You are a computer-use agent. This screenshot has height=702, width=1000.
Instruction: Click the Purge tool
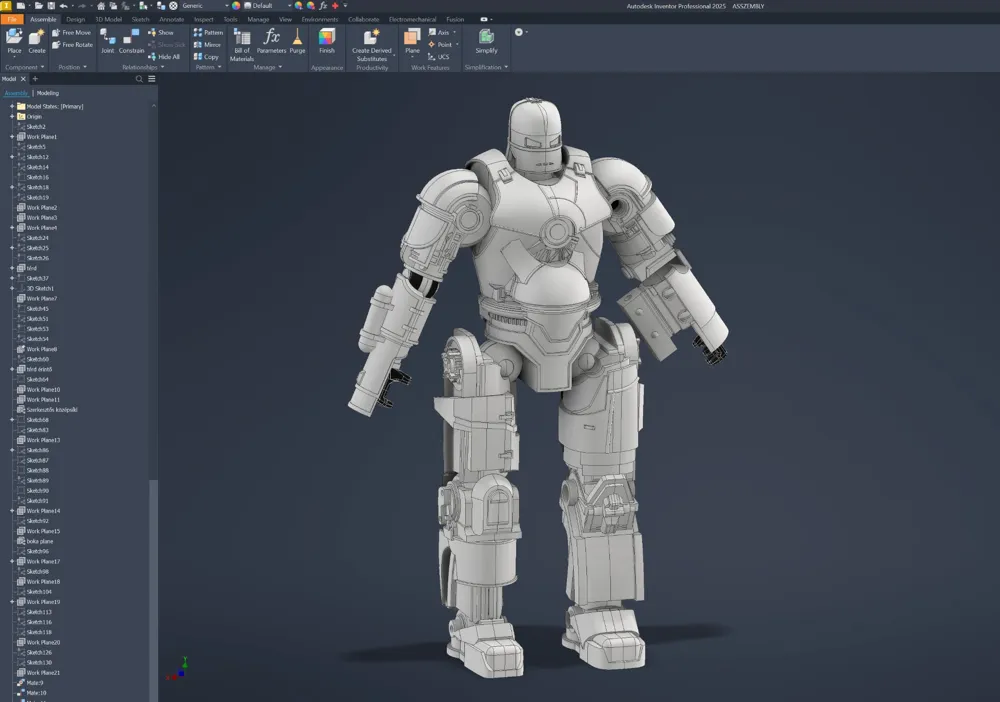point(297,41)
